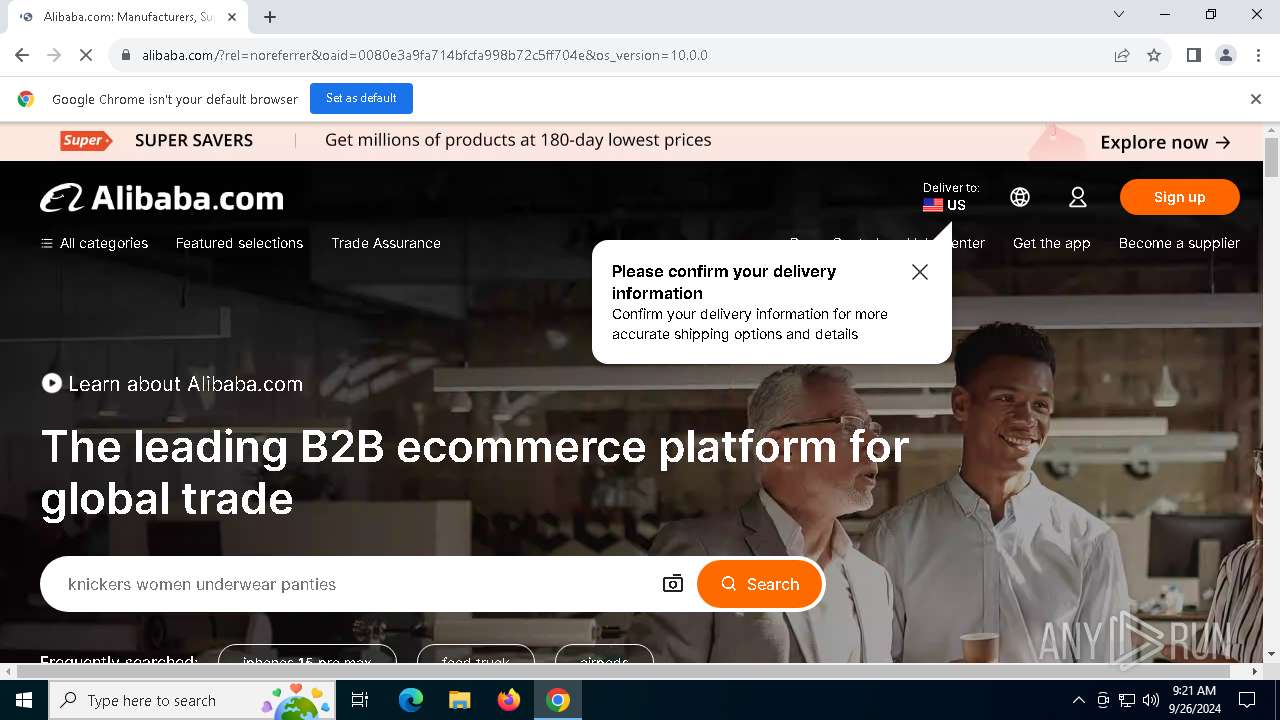Open Task View on taskbar
This screenshot has width=1280, height=720.
point(360,700)
